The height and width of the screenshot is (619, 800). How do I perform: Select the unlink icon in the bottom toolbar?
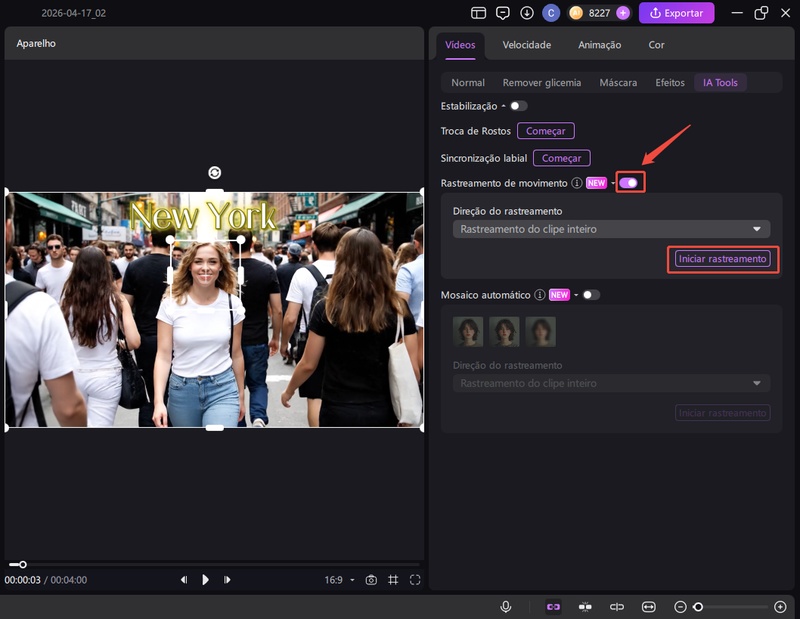click(618, 604)
